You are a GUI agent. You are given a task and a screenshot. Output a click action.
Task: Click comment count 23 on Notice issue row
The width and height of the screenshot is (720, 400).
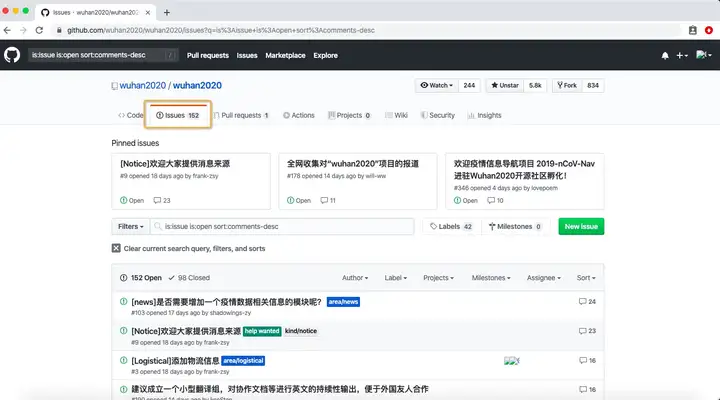click(587, 331)
